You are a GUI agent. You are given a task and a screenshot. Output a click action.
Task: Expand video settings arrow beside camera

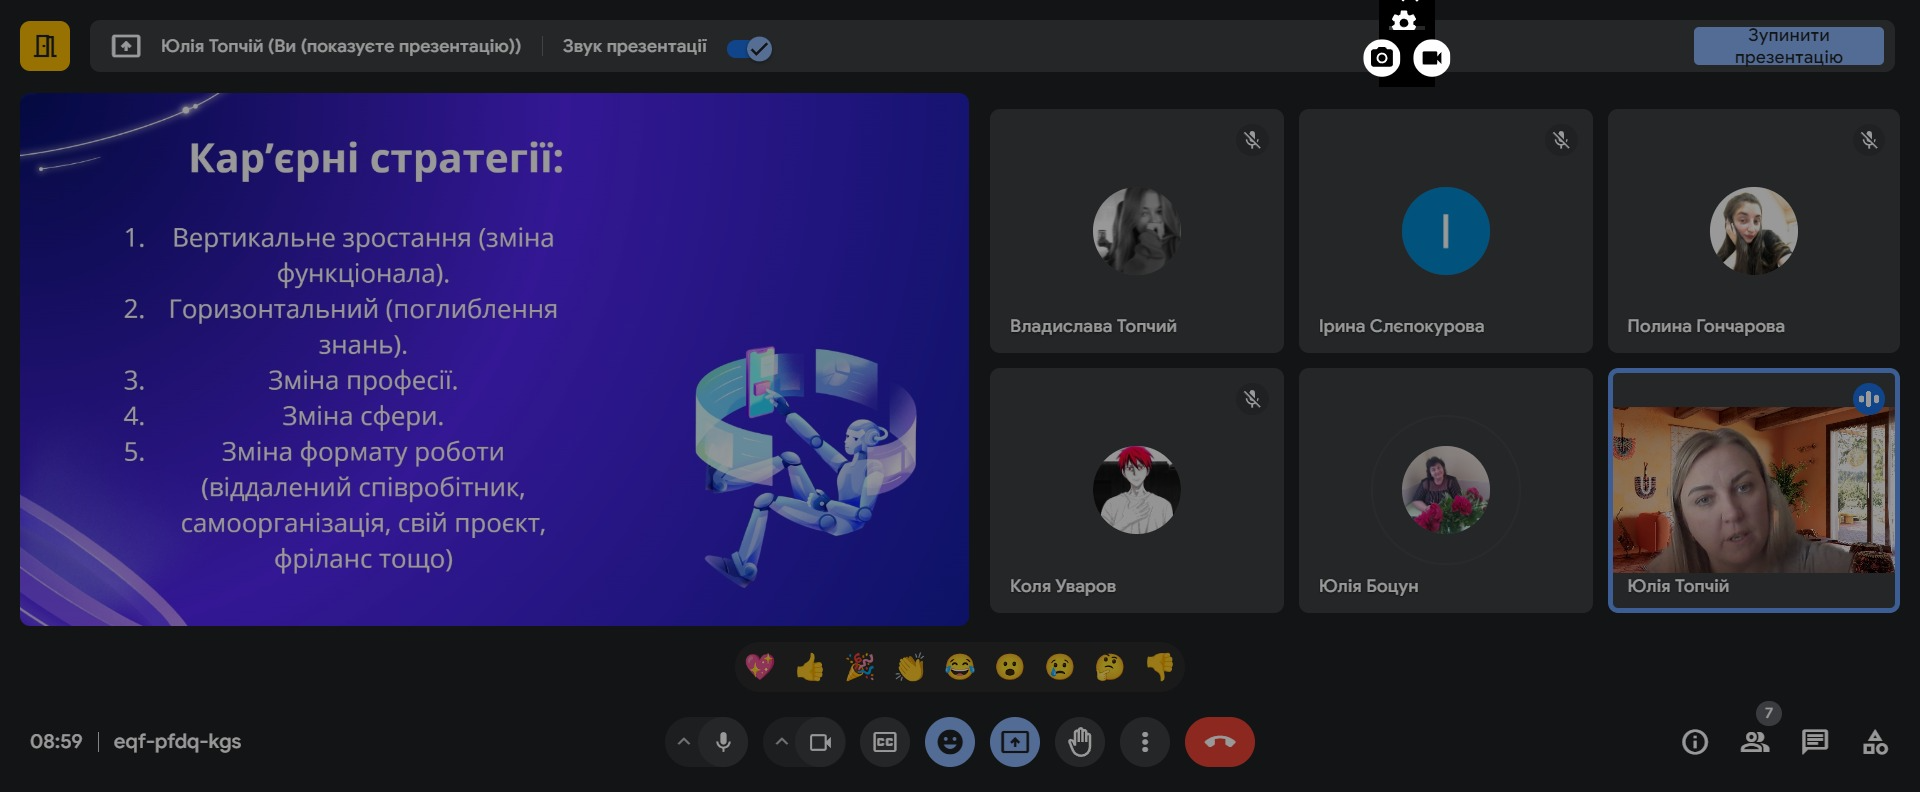click(782, 742)
